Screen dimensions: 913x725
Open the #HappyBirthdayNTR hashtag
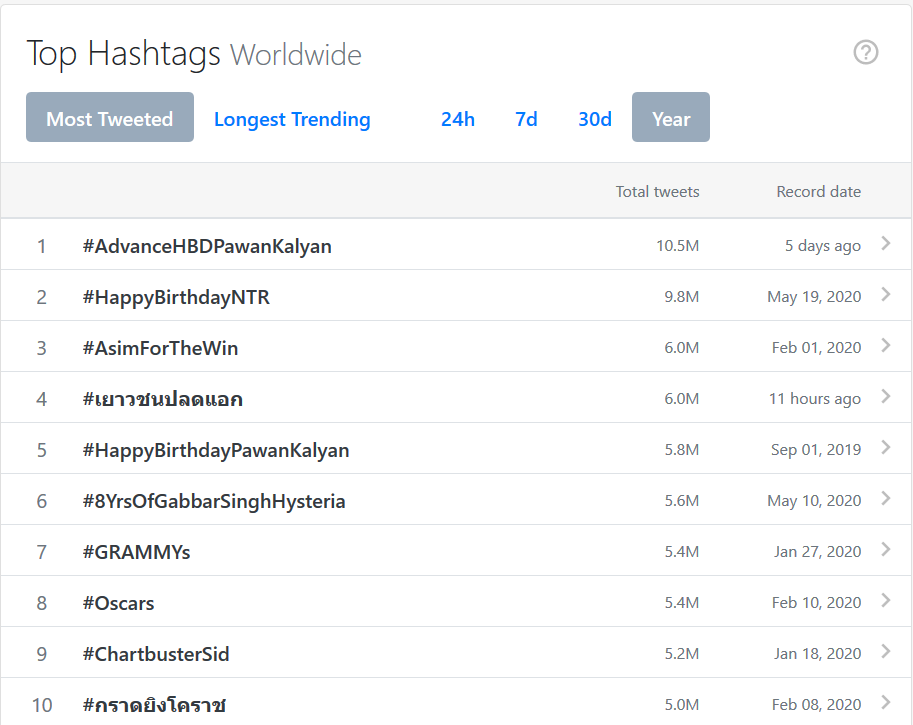176,298
